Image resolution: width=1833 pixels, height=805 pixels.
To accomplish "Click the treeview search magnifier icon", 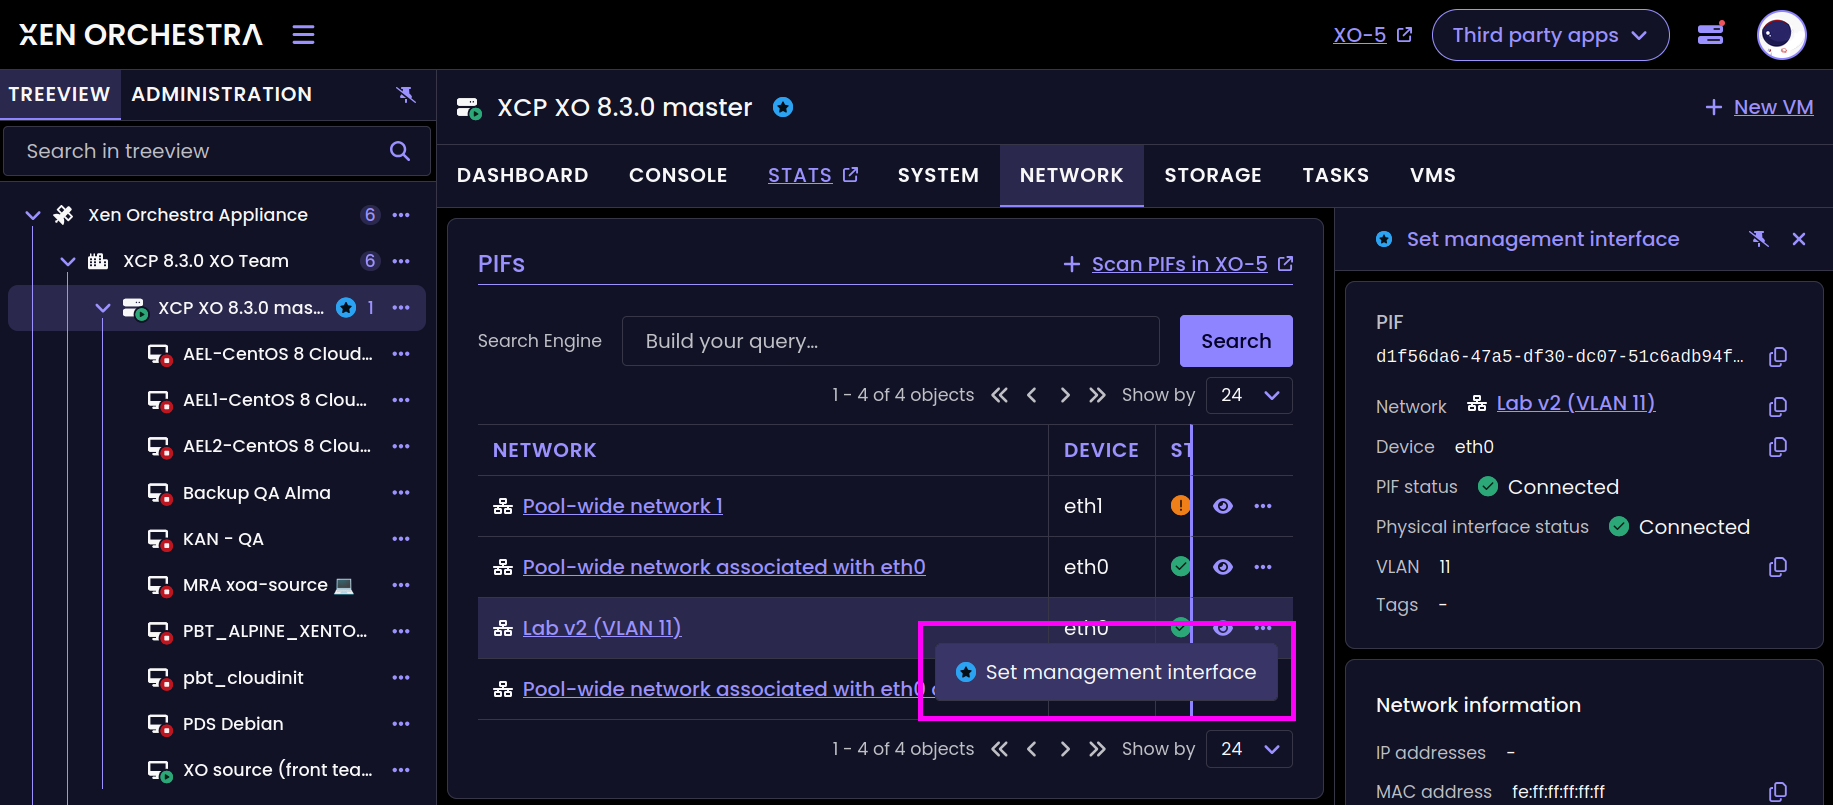I will click(400, 151).
